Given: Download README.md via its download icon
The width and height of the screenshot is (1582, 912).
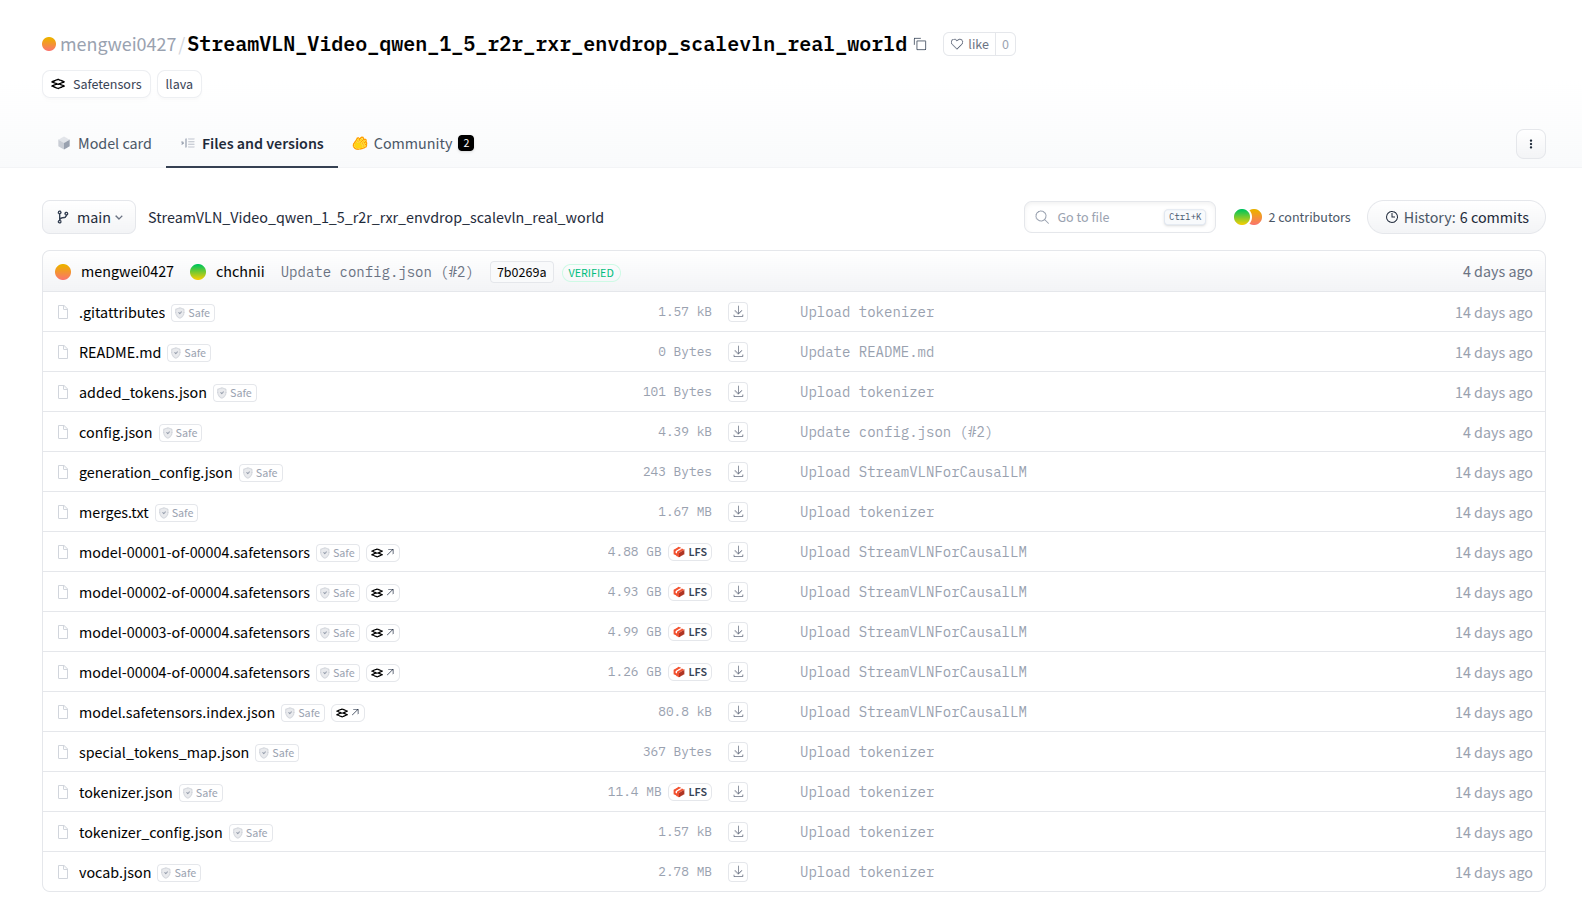Looking at the screenshot, I should tap(738, 352).
